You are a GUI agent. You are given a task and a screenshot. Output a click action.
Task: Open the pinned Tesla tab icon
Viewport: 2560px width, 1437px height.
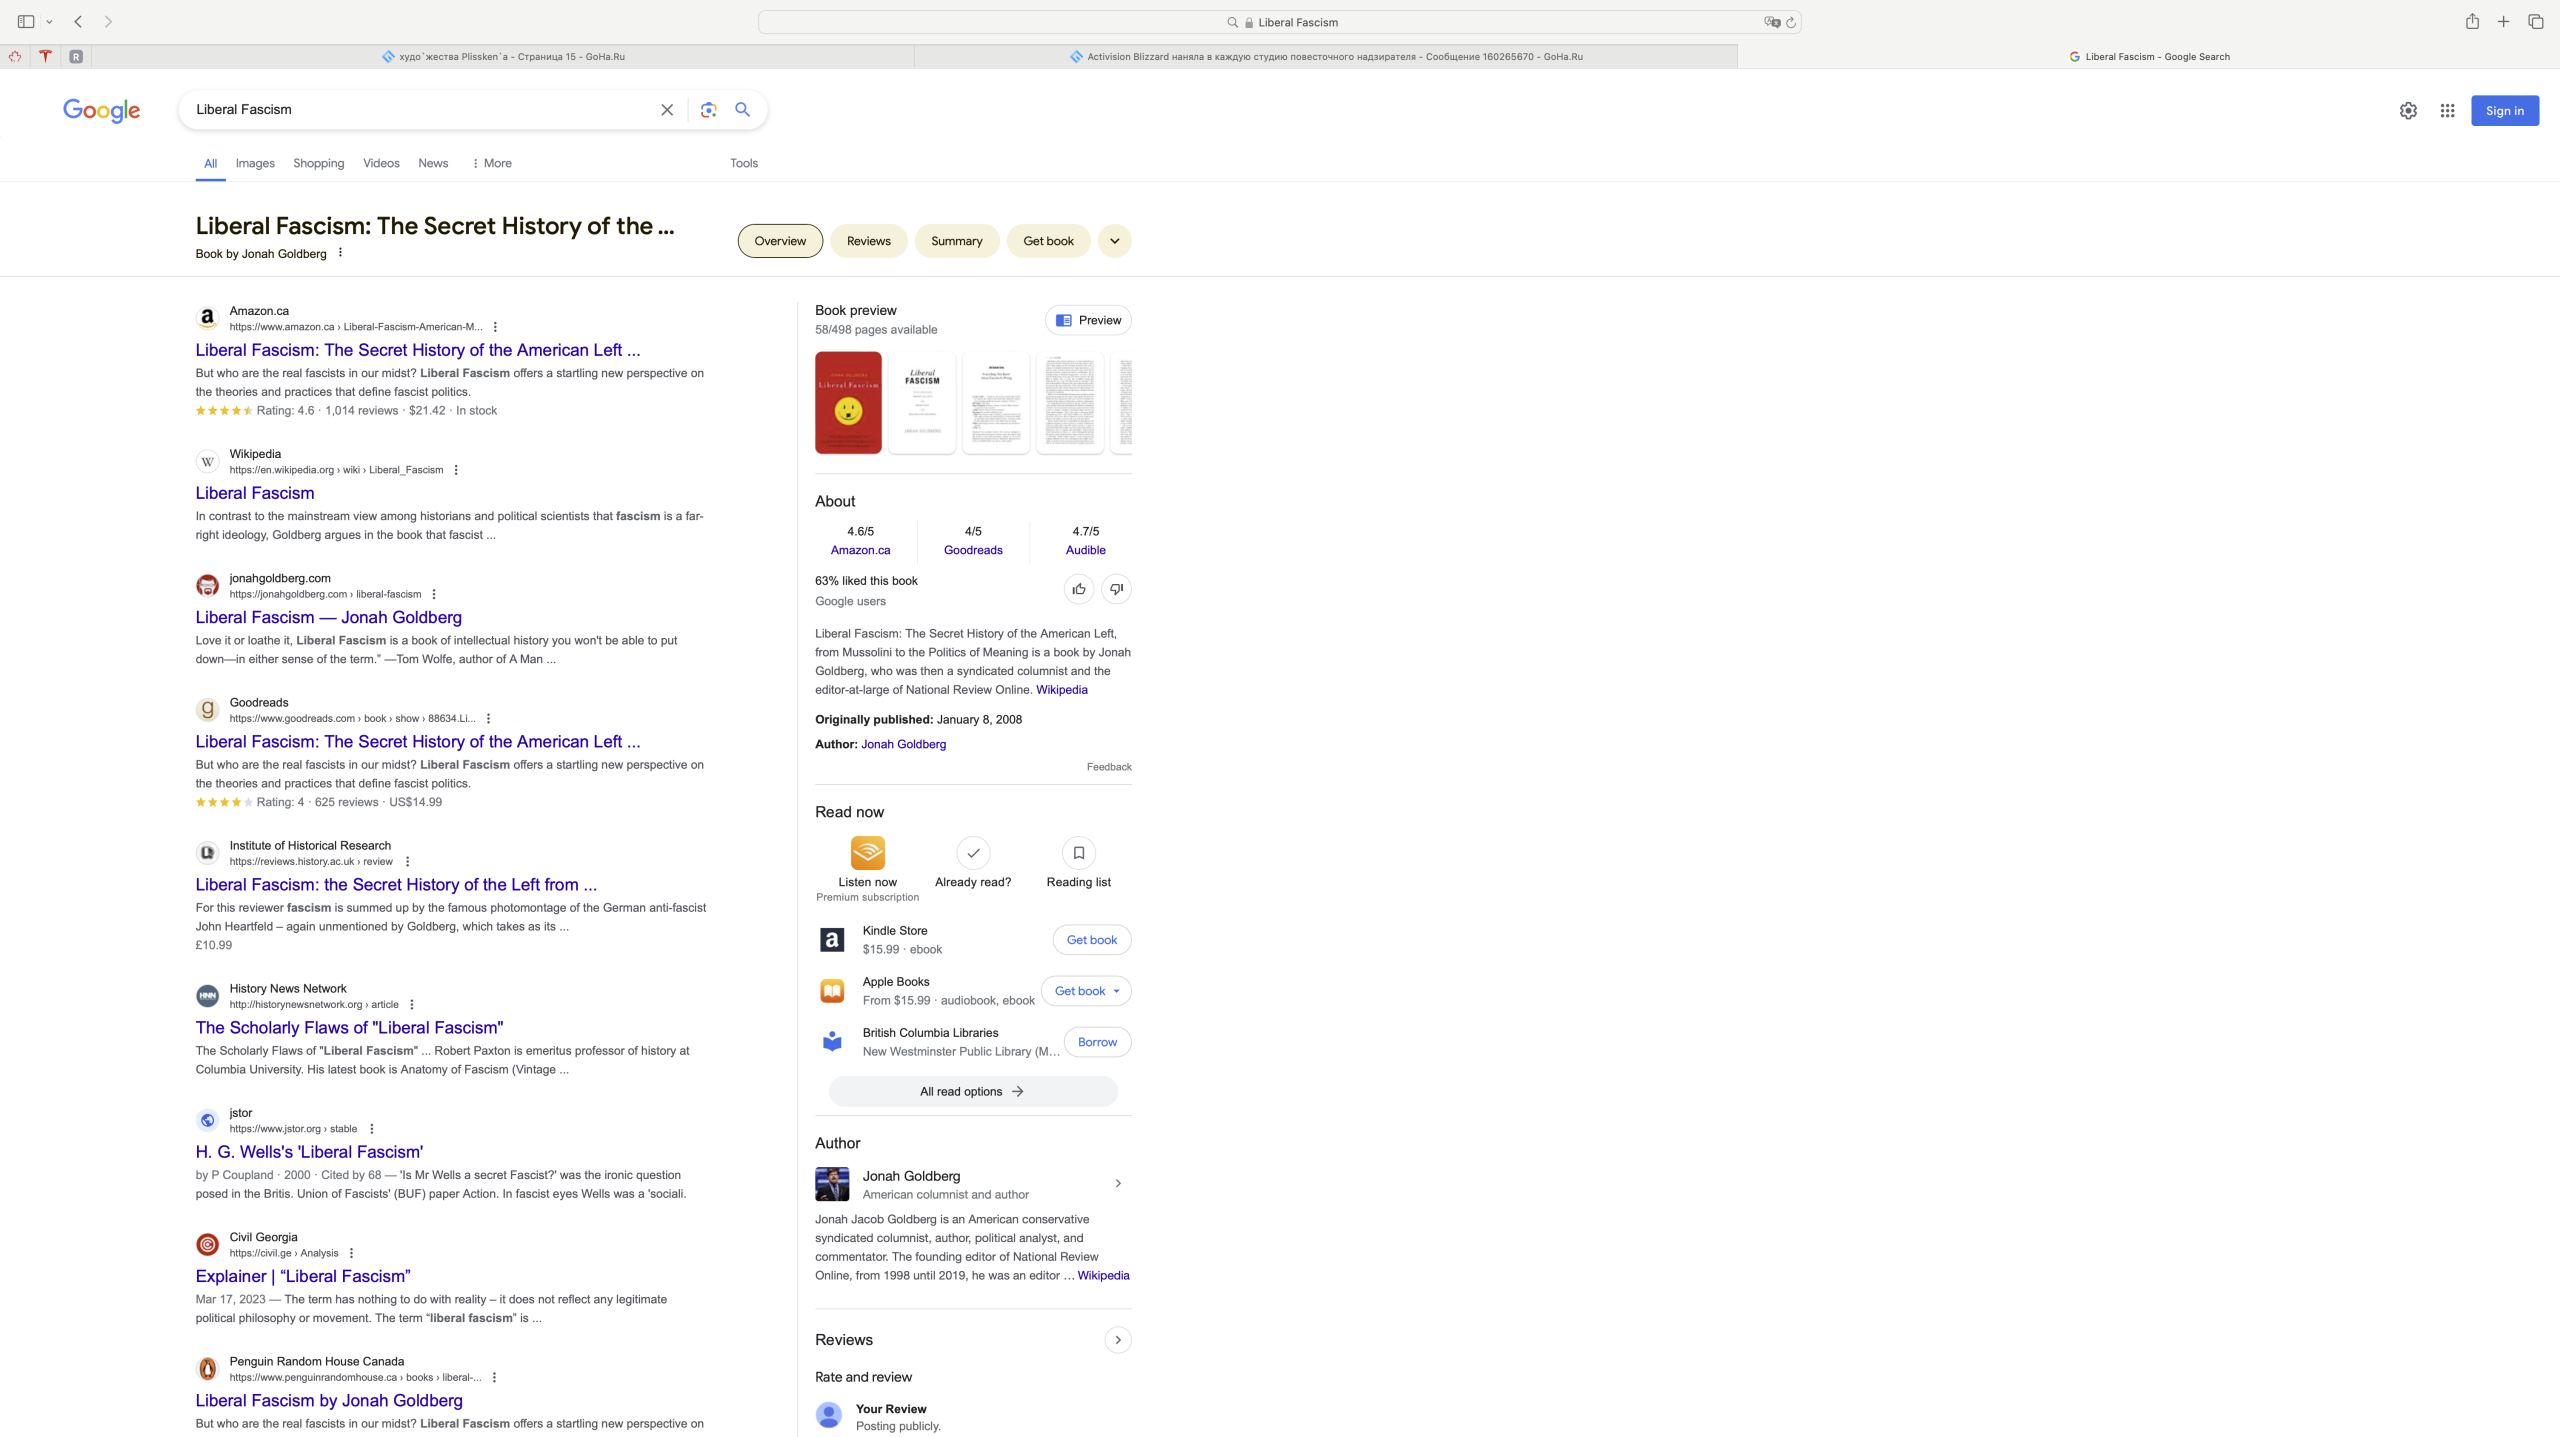pyautogui.click(x=45, y=56)
